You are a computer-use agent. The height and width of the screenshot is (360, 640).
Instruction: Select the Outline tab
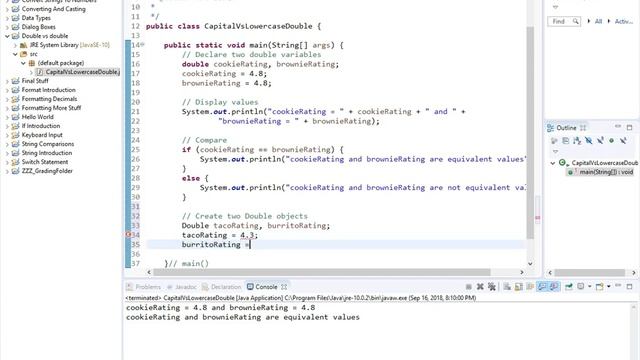click(x=562, y=128)
